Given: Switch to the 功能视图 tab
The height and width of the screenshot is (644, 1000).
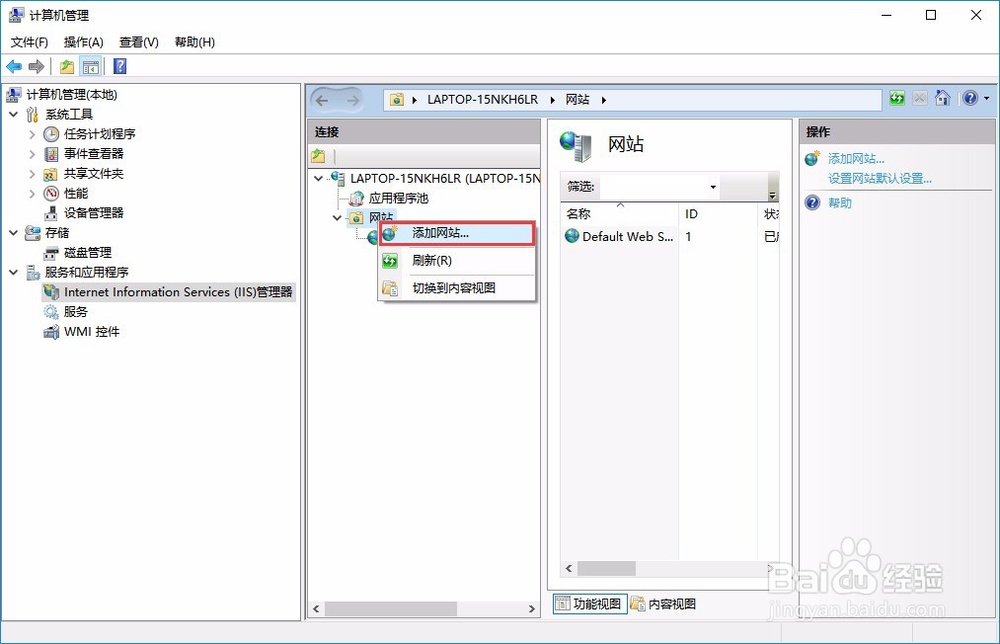Looking at the screenshot, I should [590, 604].
